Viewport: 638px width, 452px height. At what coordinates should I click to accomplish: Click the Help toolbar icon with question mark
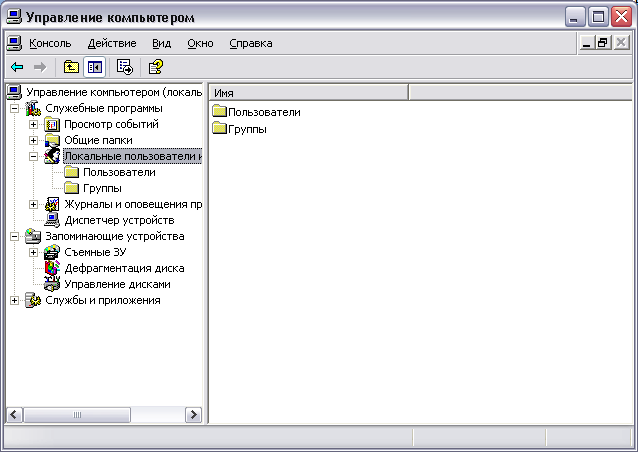click(x=156, y=67)
